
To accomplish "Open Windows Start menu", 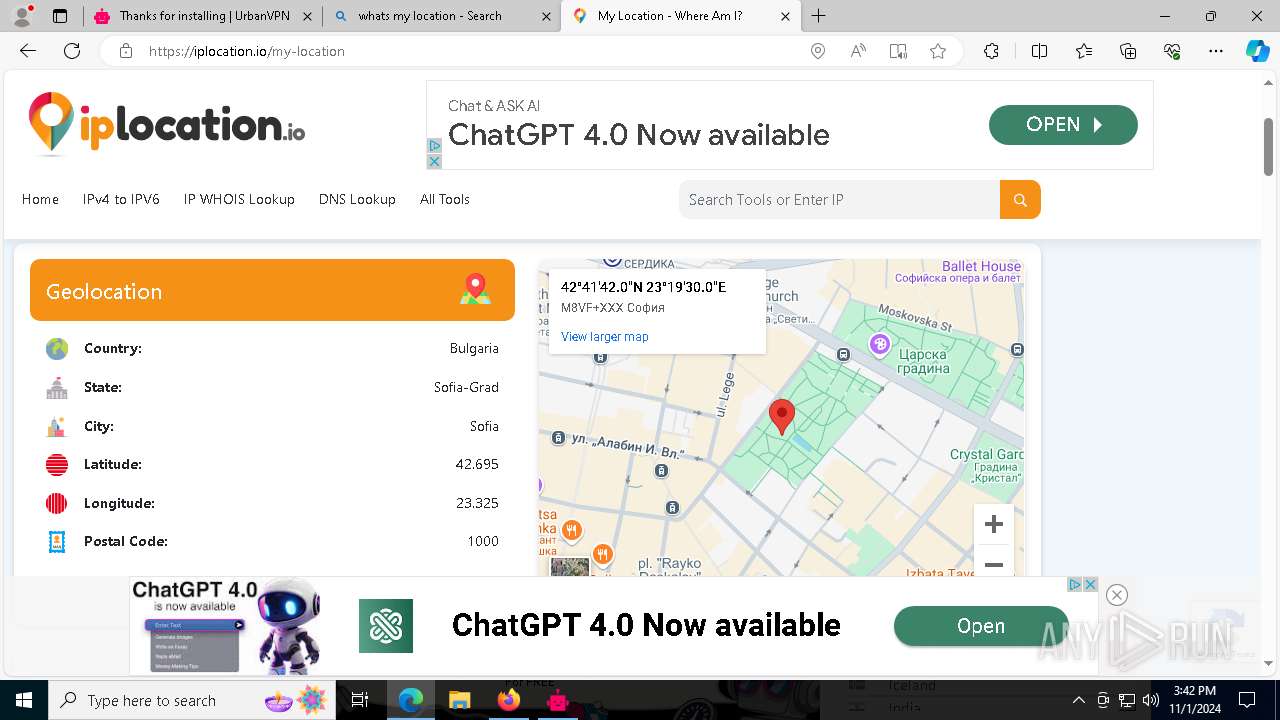I will tap(23, 700).
